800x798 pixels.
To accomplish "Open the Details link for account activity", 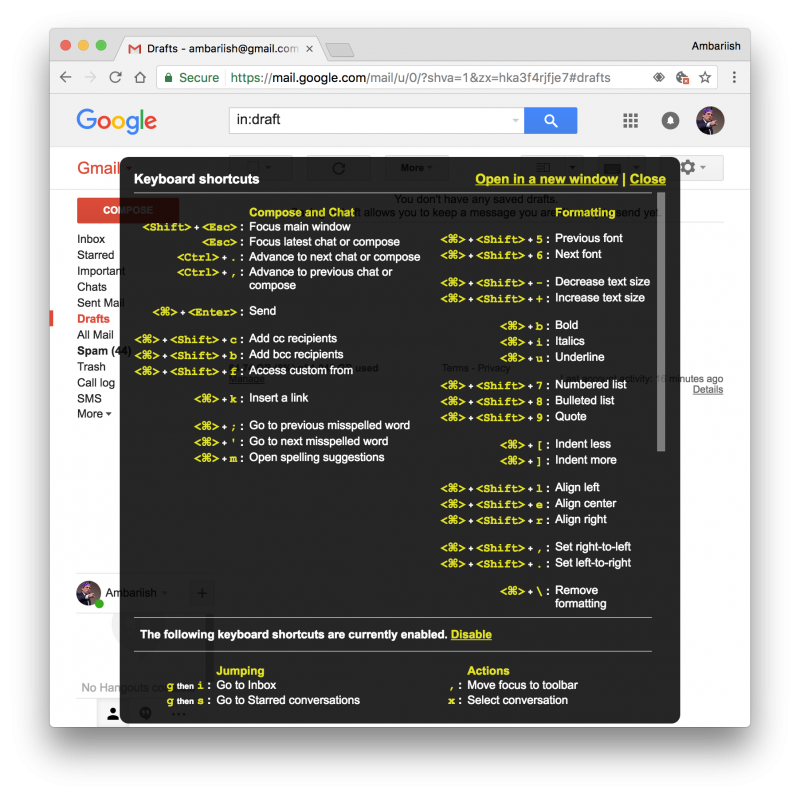I will coord(707,390).
